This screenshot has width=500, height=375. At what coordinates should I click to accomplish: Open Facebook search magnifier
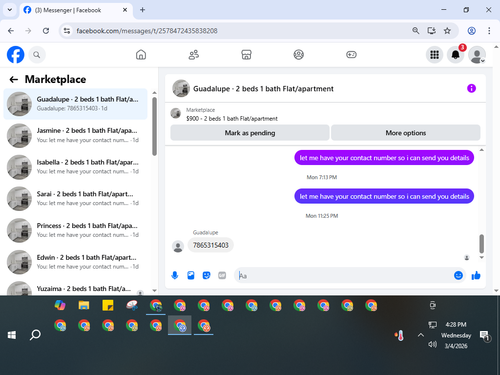pos(37,55)
